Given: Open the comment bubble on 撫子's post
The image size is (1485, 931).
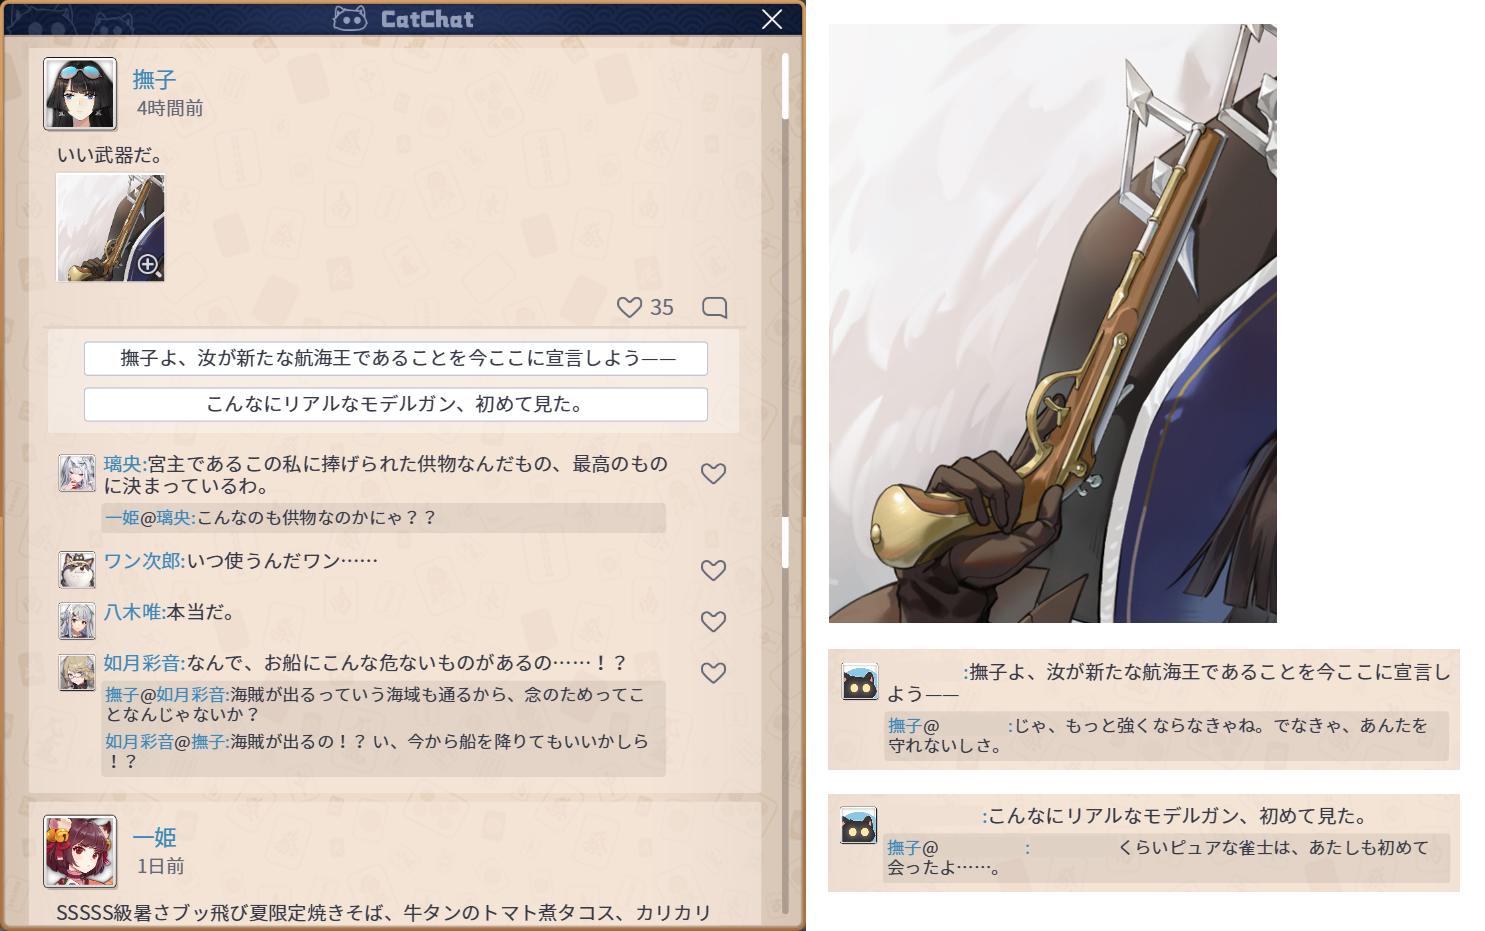Looking at the screenshot, I should (714, 307).
